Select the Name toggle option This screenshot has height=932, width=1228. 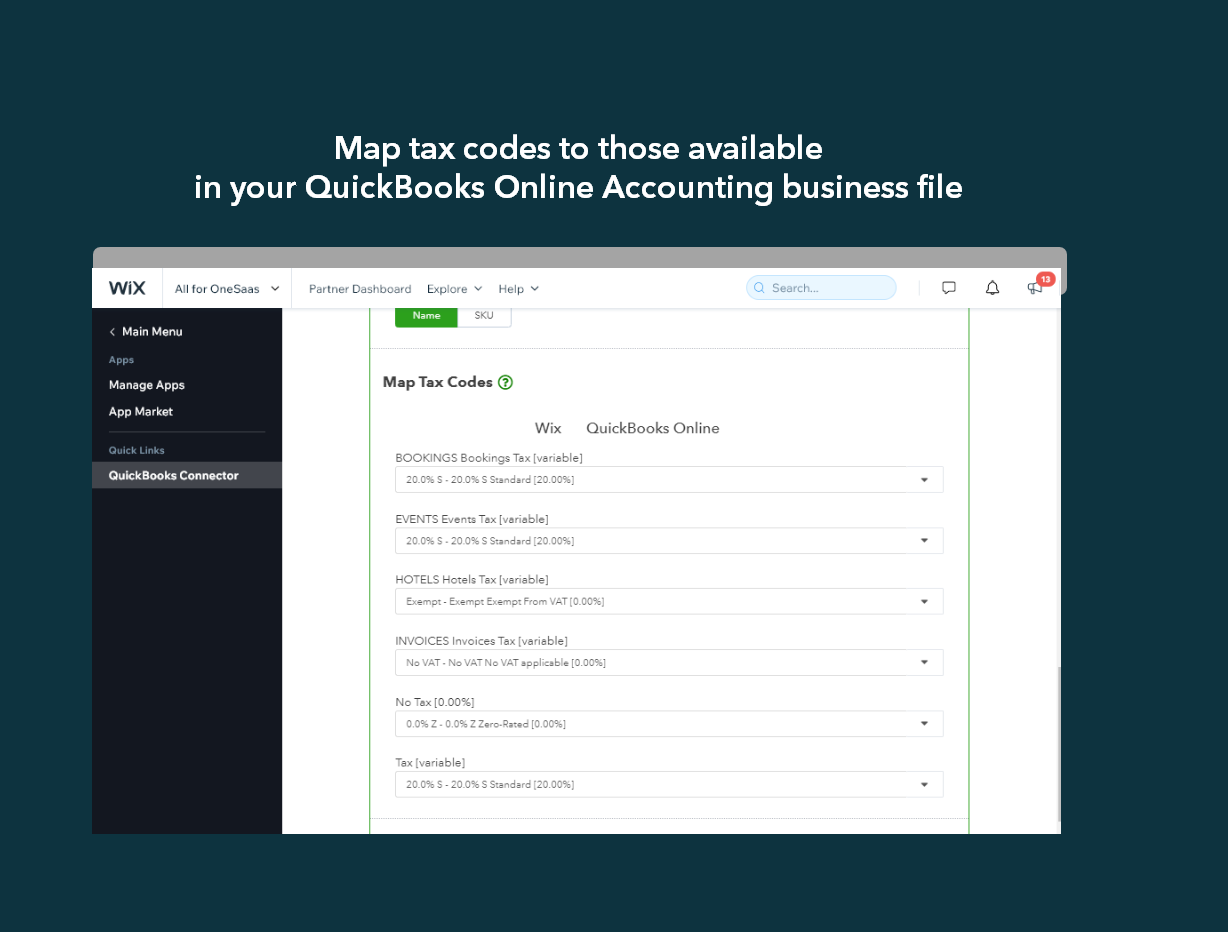tap(426, 316)
